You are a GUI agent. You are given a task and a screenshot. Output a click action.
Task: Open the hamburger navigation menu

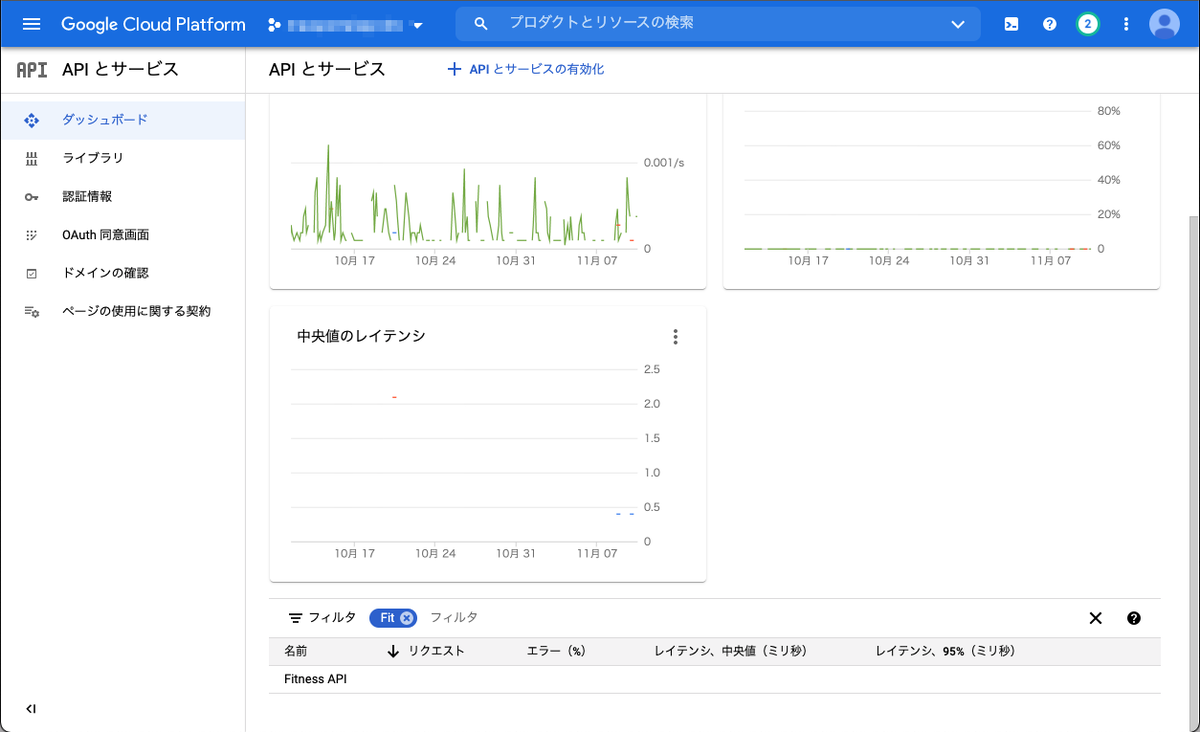point(31,24)
